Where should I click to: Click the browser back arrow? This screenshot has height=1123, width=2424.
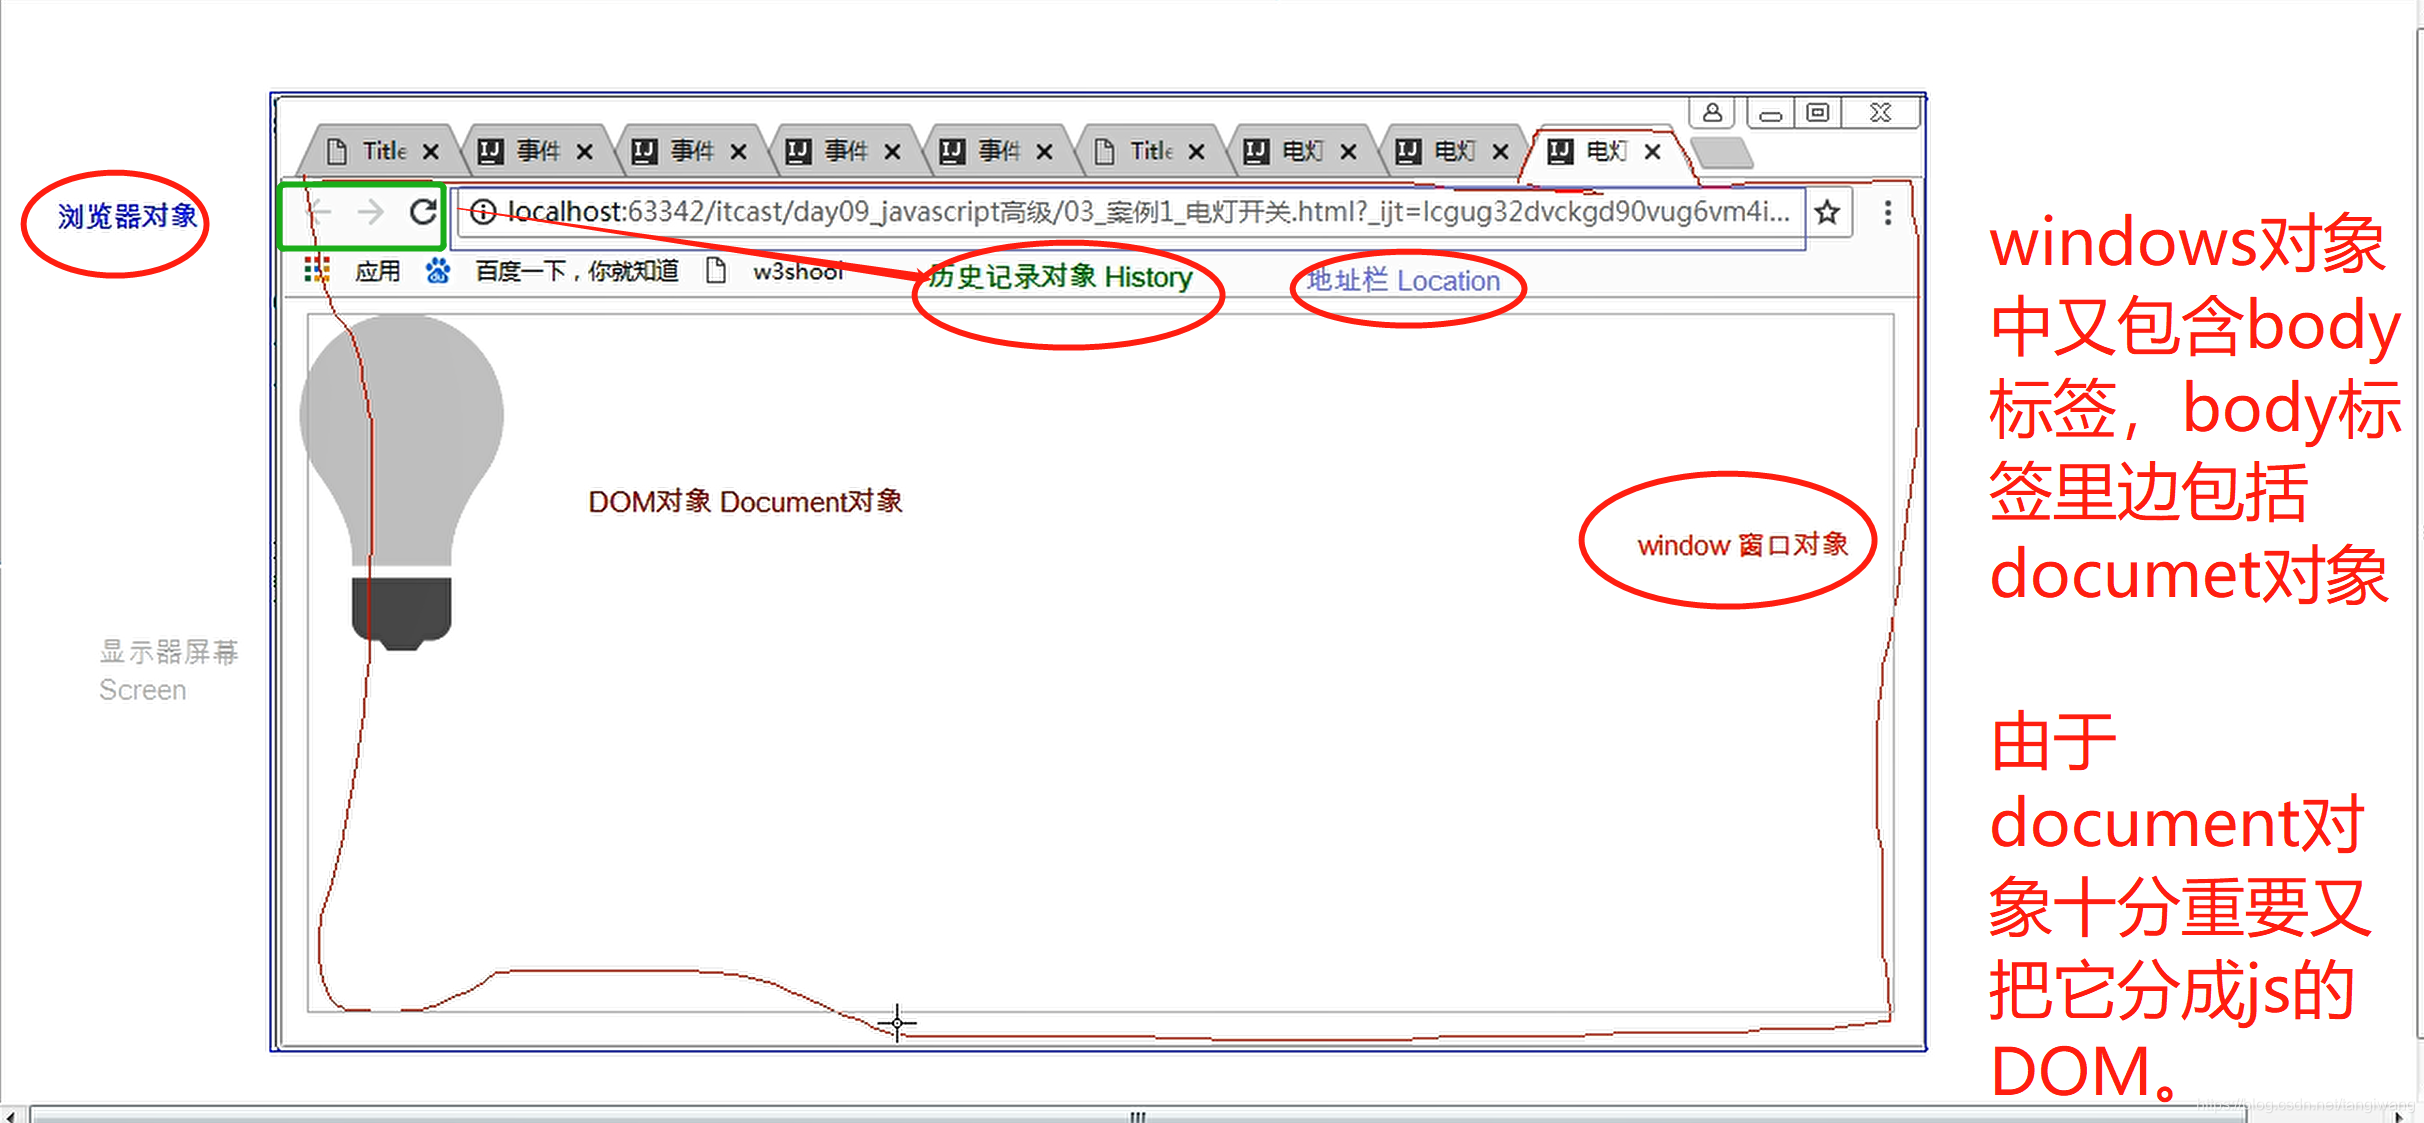click(x=319, y=212)
